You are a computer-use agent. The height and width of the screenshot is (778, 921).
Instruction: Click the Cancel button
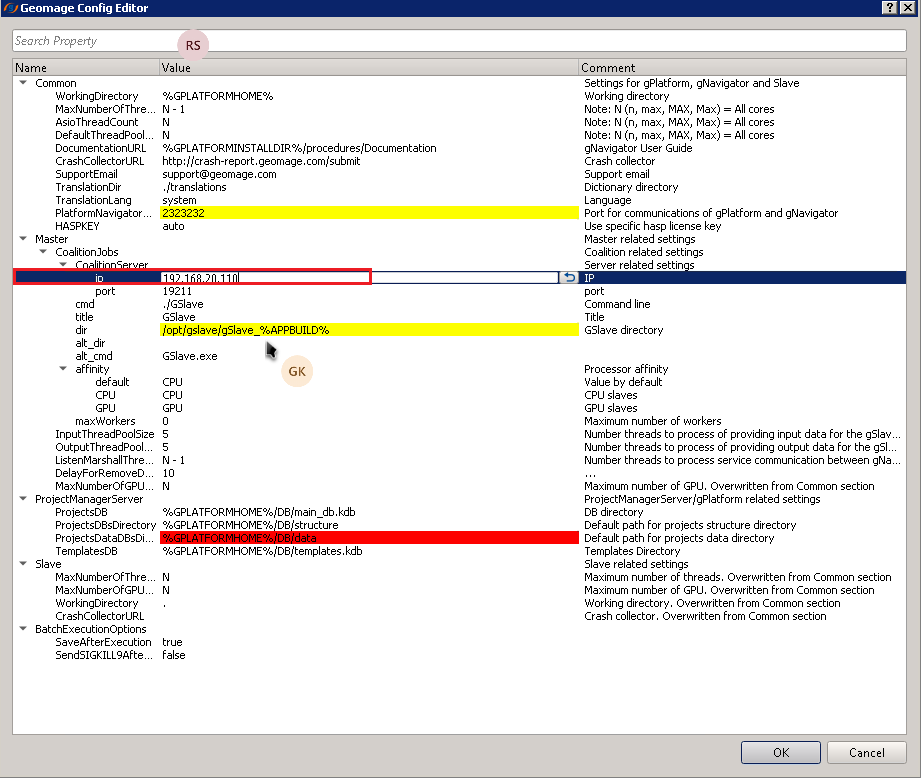pos(866,753)
